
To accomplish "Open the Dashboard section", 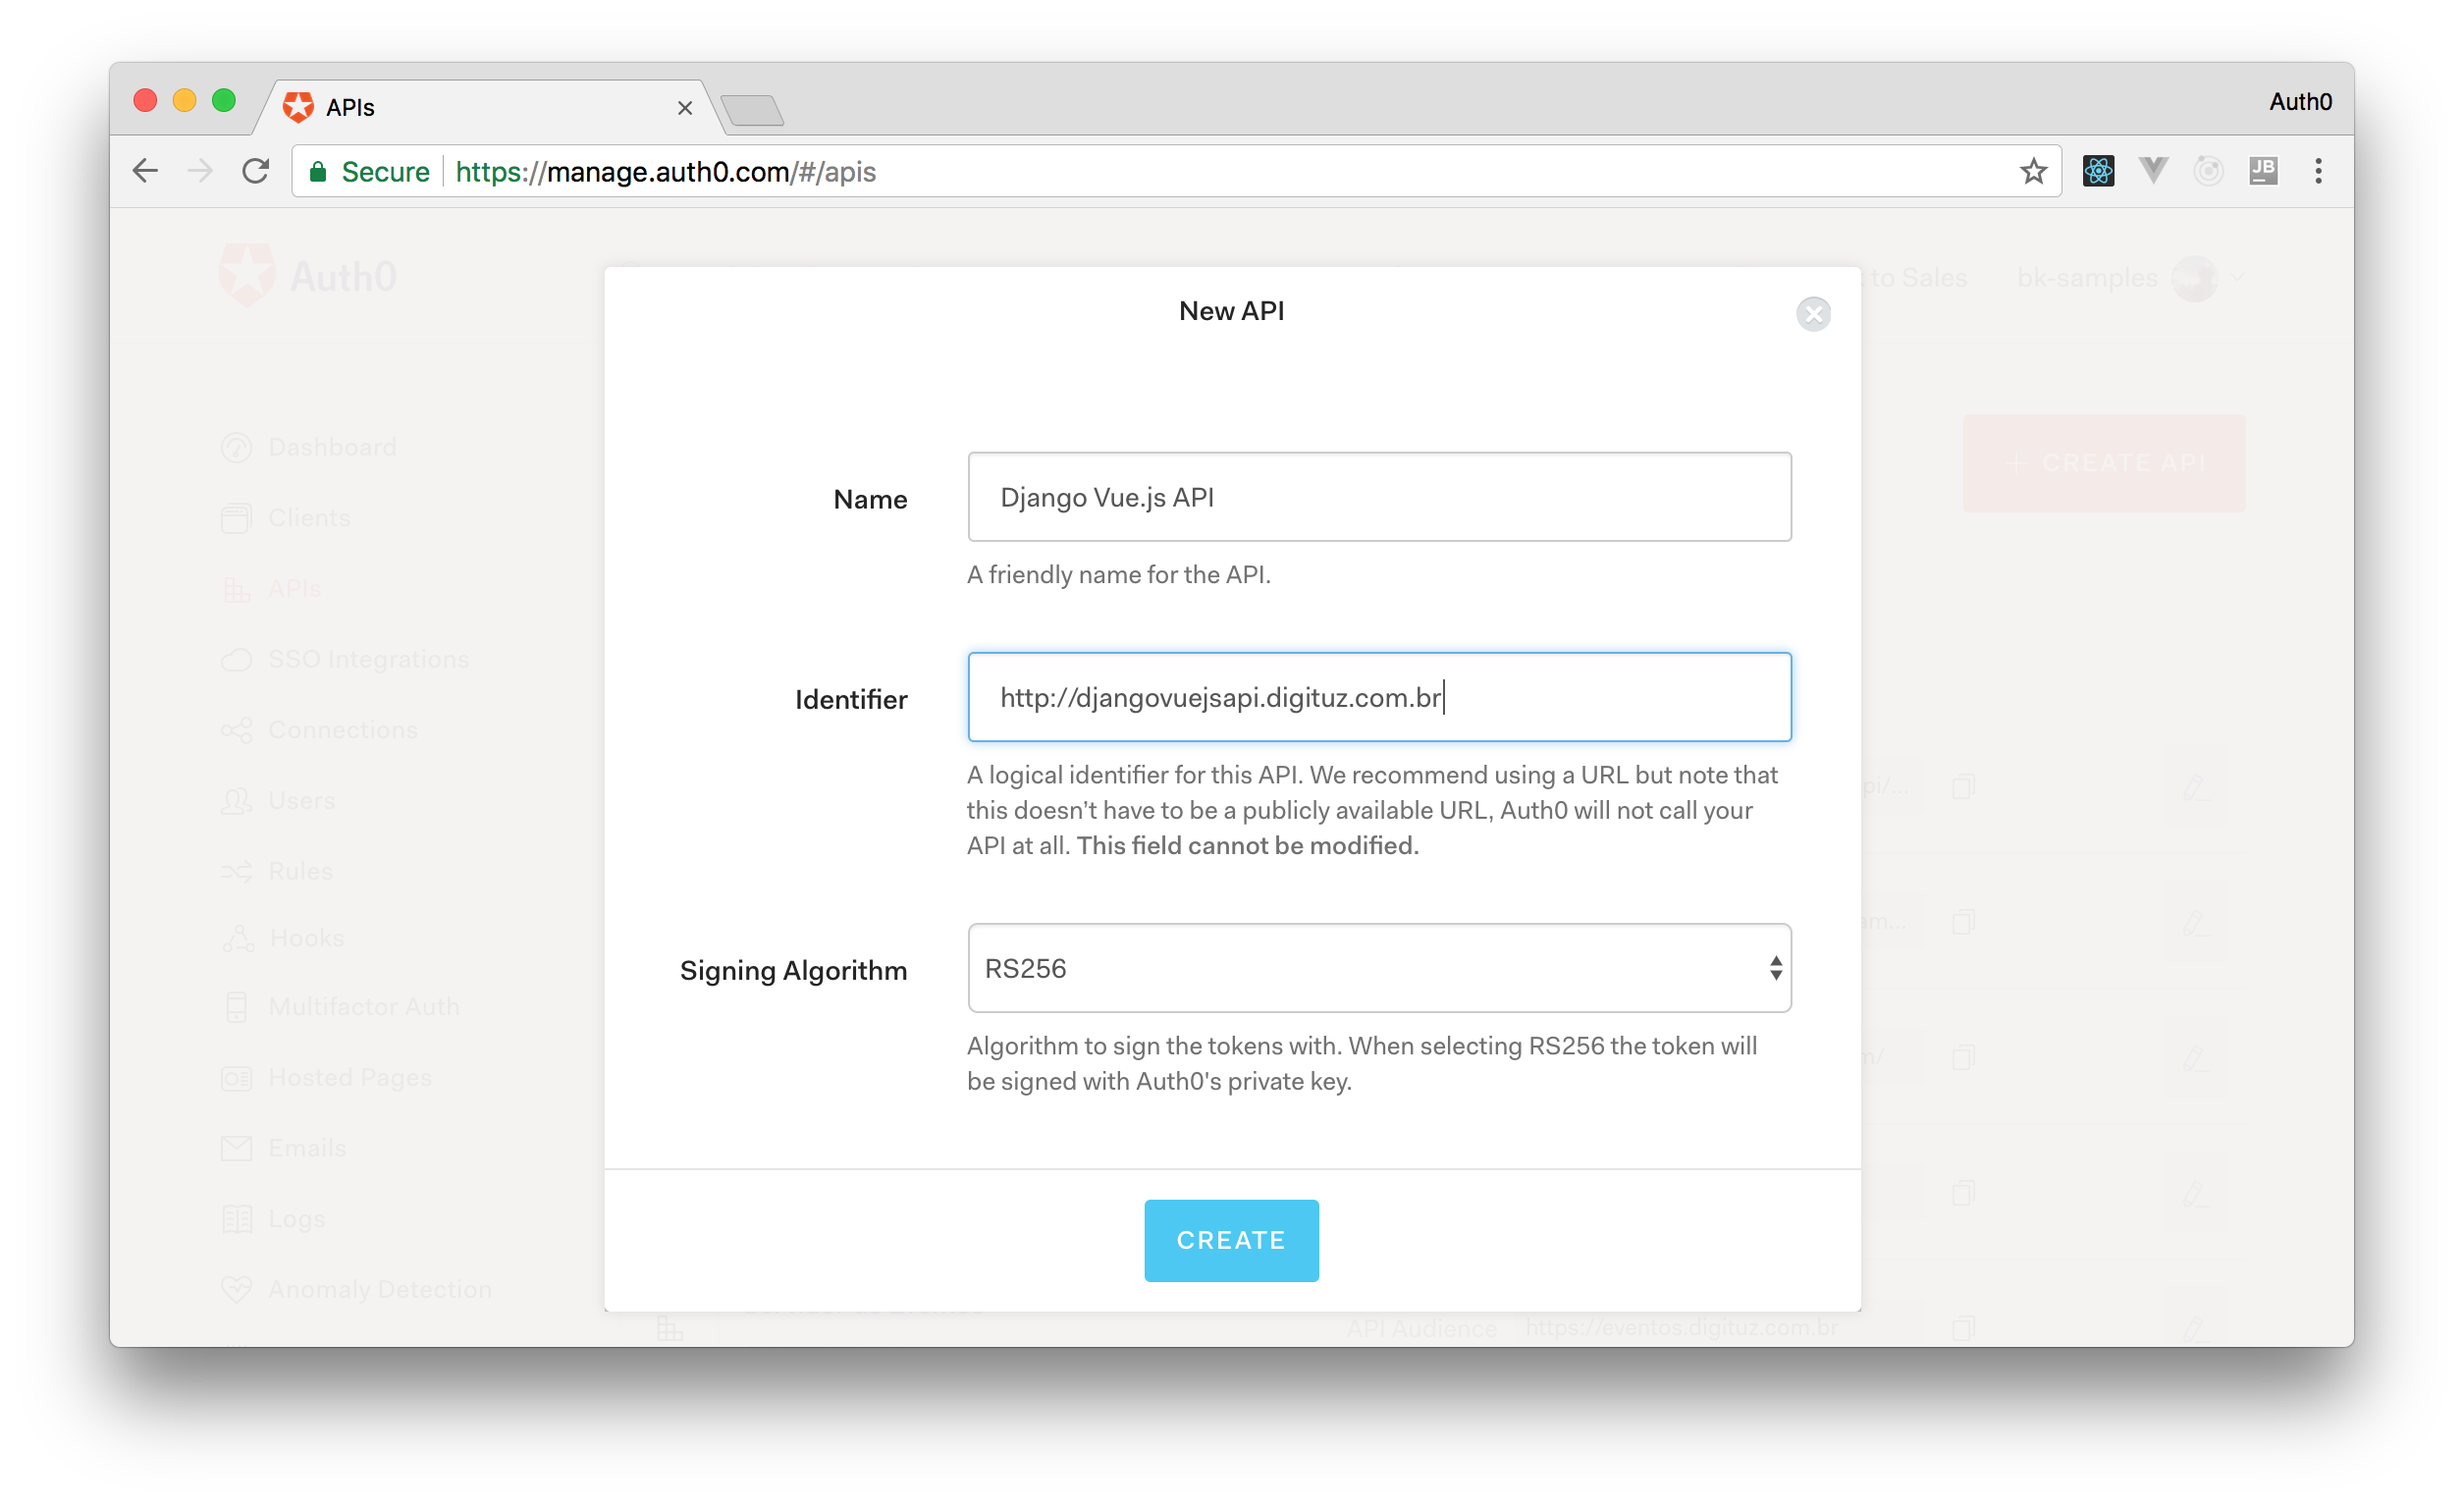I will [x=327, y=445].
